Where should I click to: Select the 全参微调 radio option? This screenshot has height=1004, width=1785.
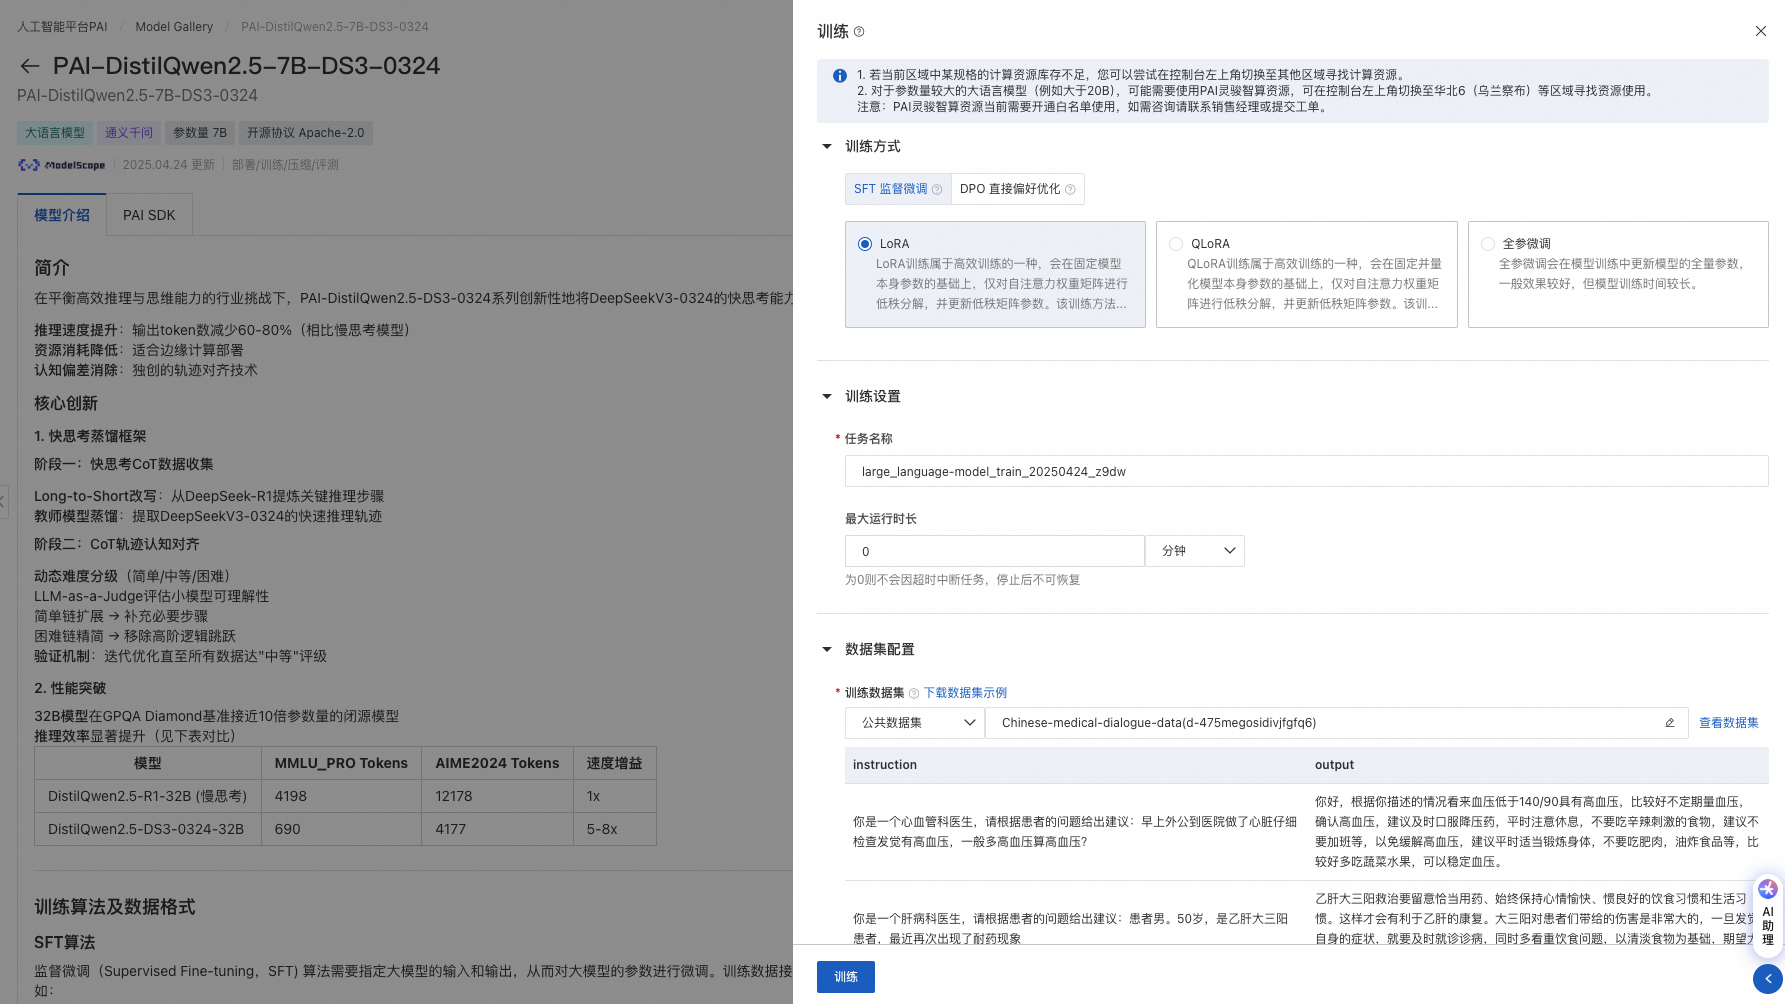[x=1488, y=244]
